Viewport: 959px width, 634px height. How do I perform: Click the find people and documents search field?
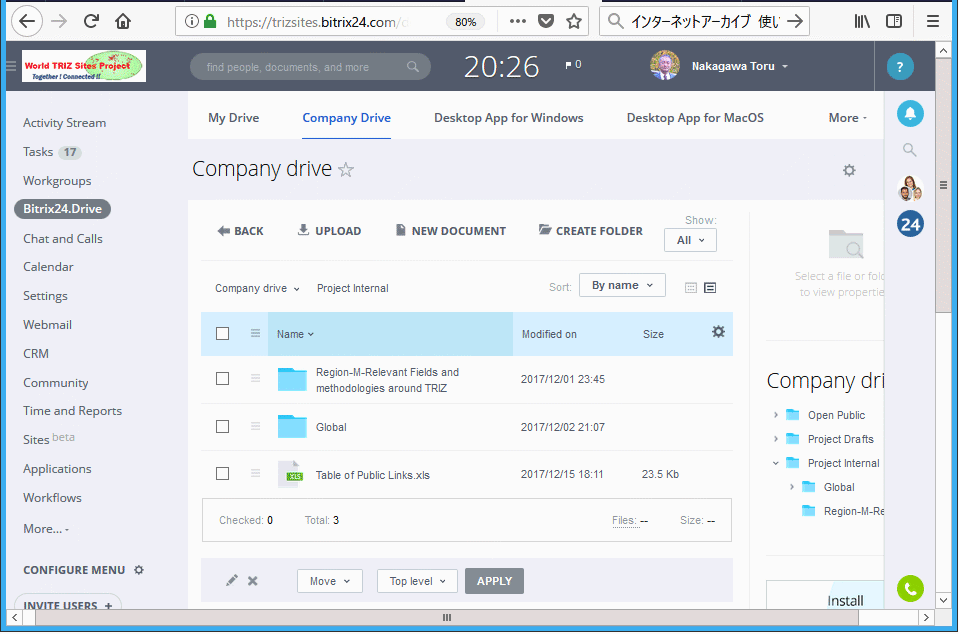[x=310, y=67]
